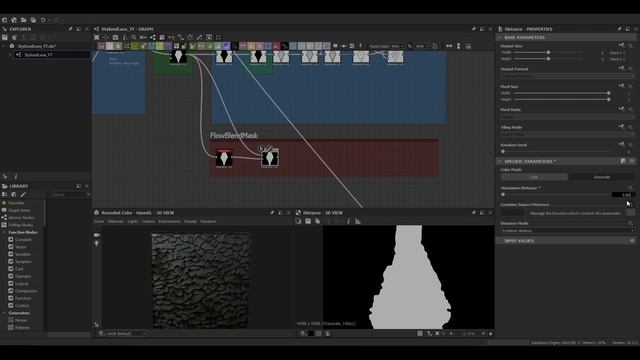
Task: Collapse the Base Parameters section
Action: pos(499,37)
